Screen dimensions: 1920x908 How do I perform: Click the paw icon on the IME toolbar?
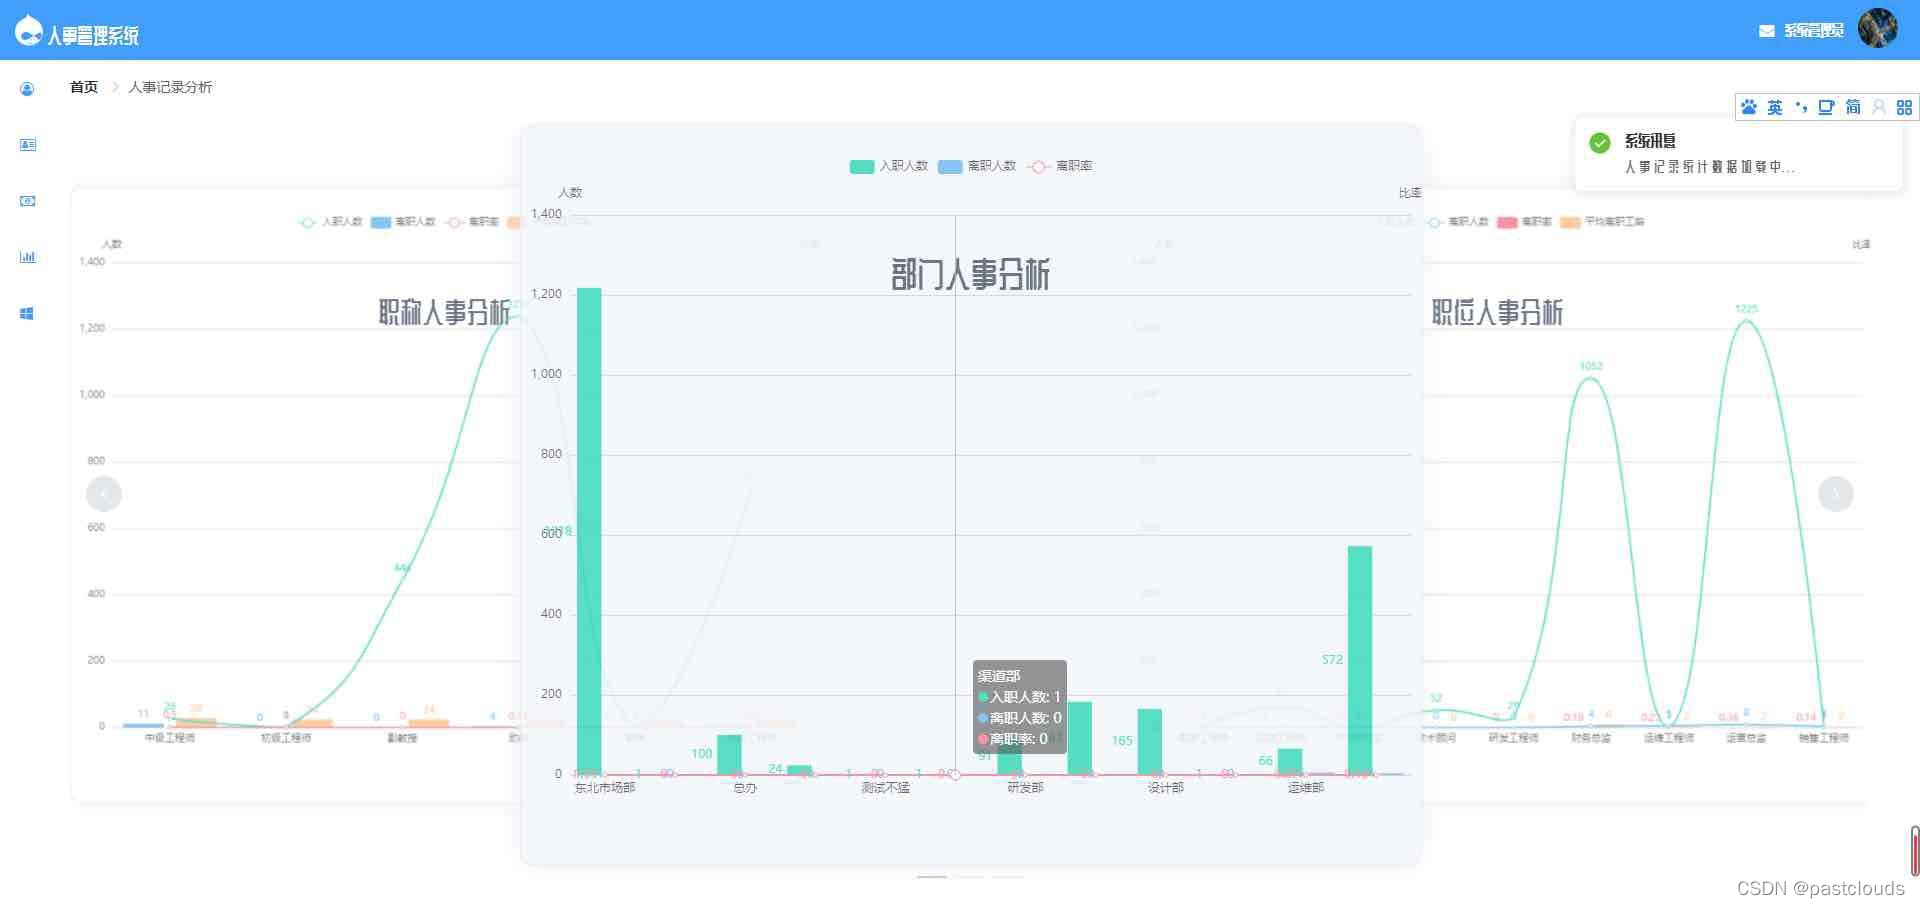[1749, 107]
